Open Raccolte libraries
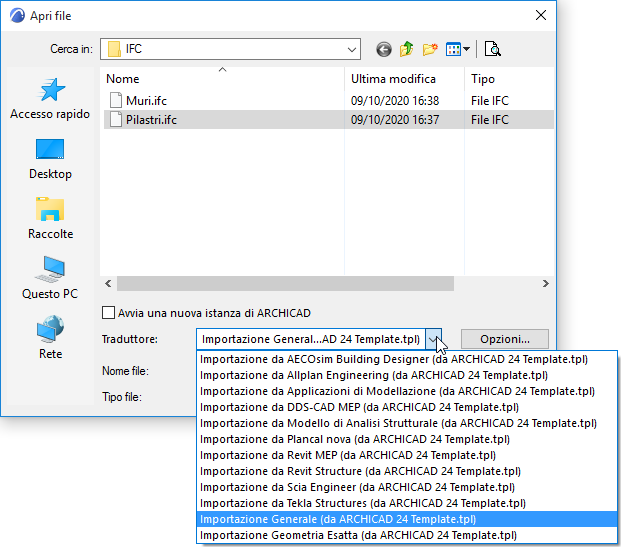 pyautogui.click(x=50, y=218)
